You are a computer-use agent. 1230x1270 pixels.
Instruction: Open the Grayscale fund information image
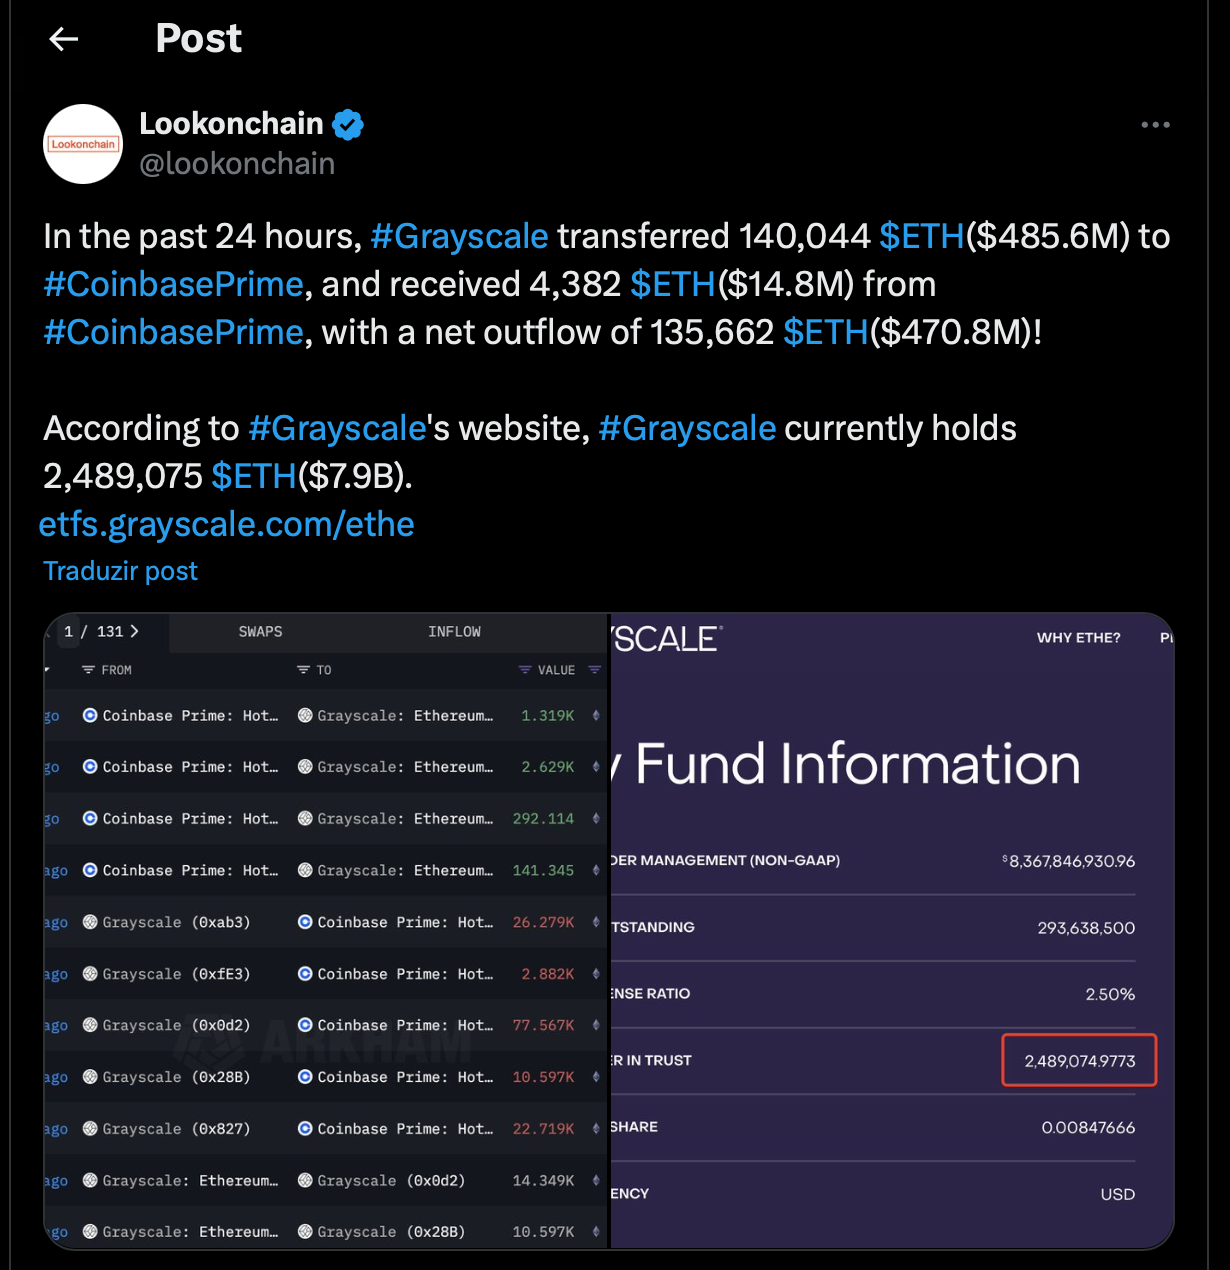click(x=892, y=931)
